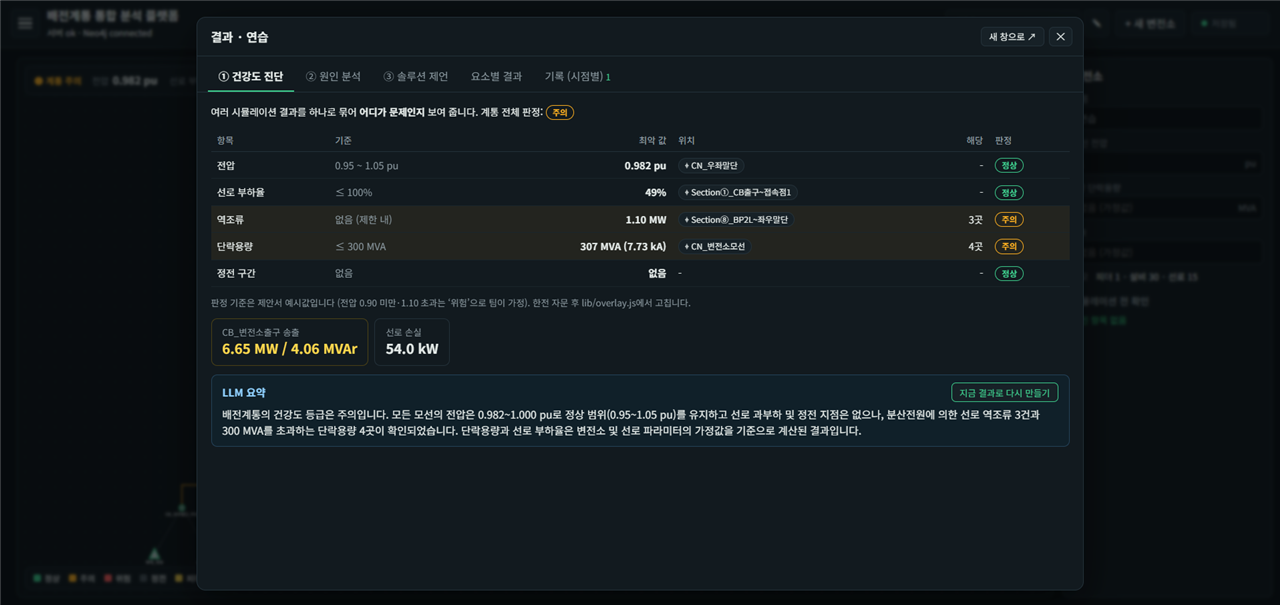Click the 단락용량 row label

236,247
